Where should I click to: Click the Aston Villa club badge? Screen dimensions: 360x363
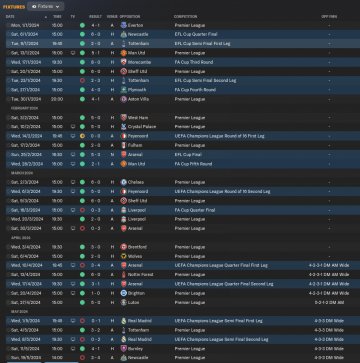click(123, 99)
